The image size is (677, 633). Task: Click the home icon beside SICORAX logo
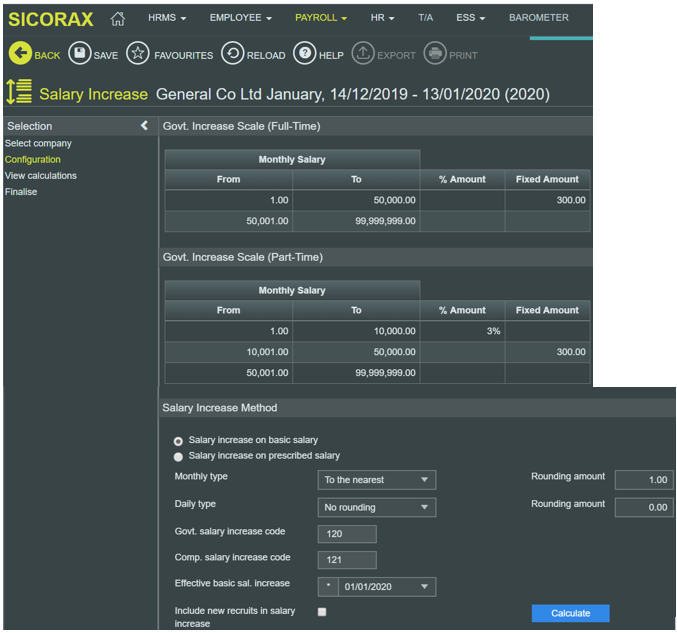pos(118,18)
